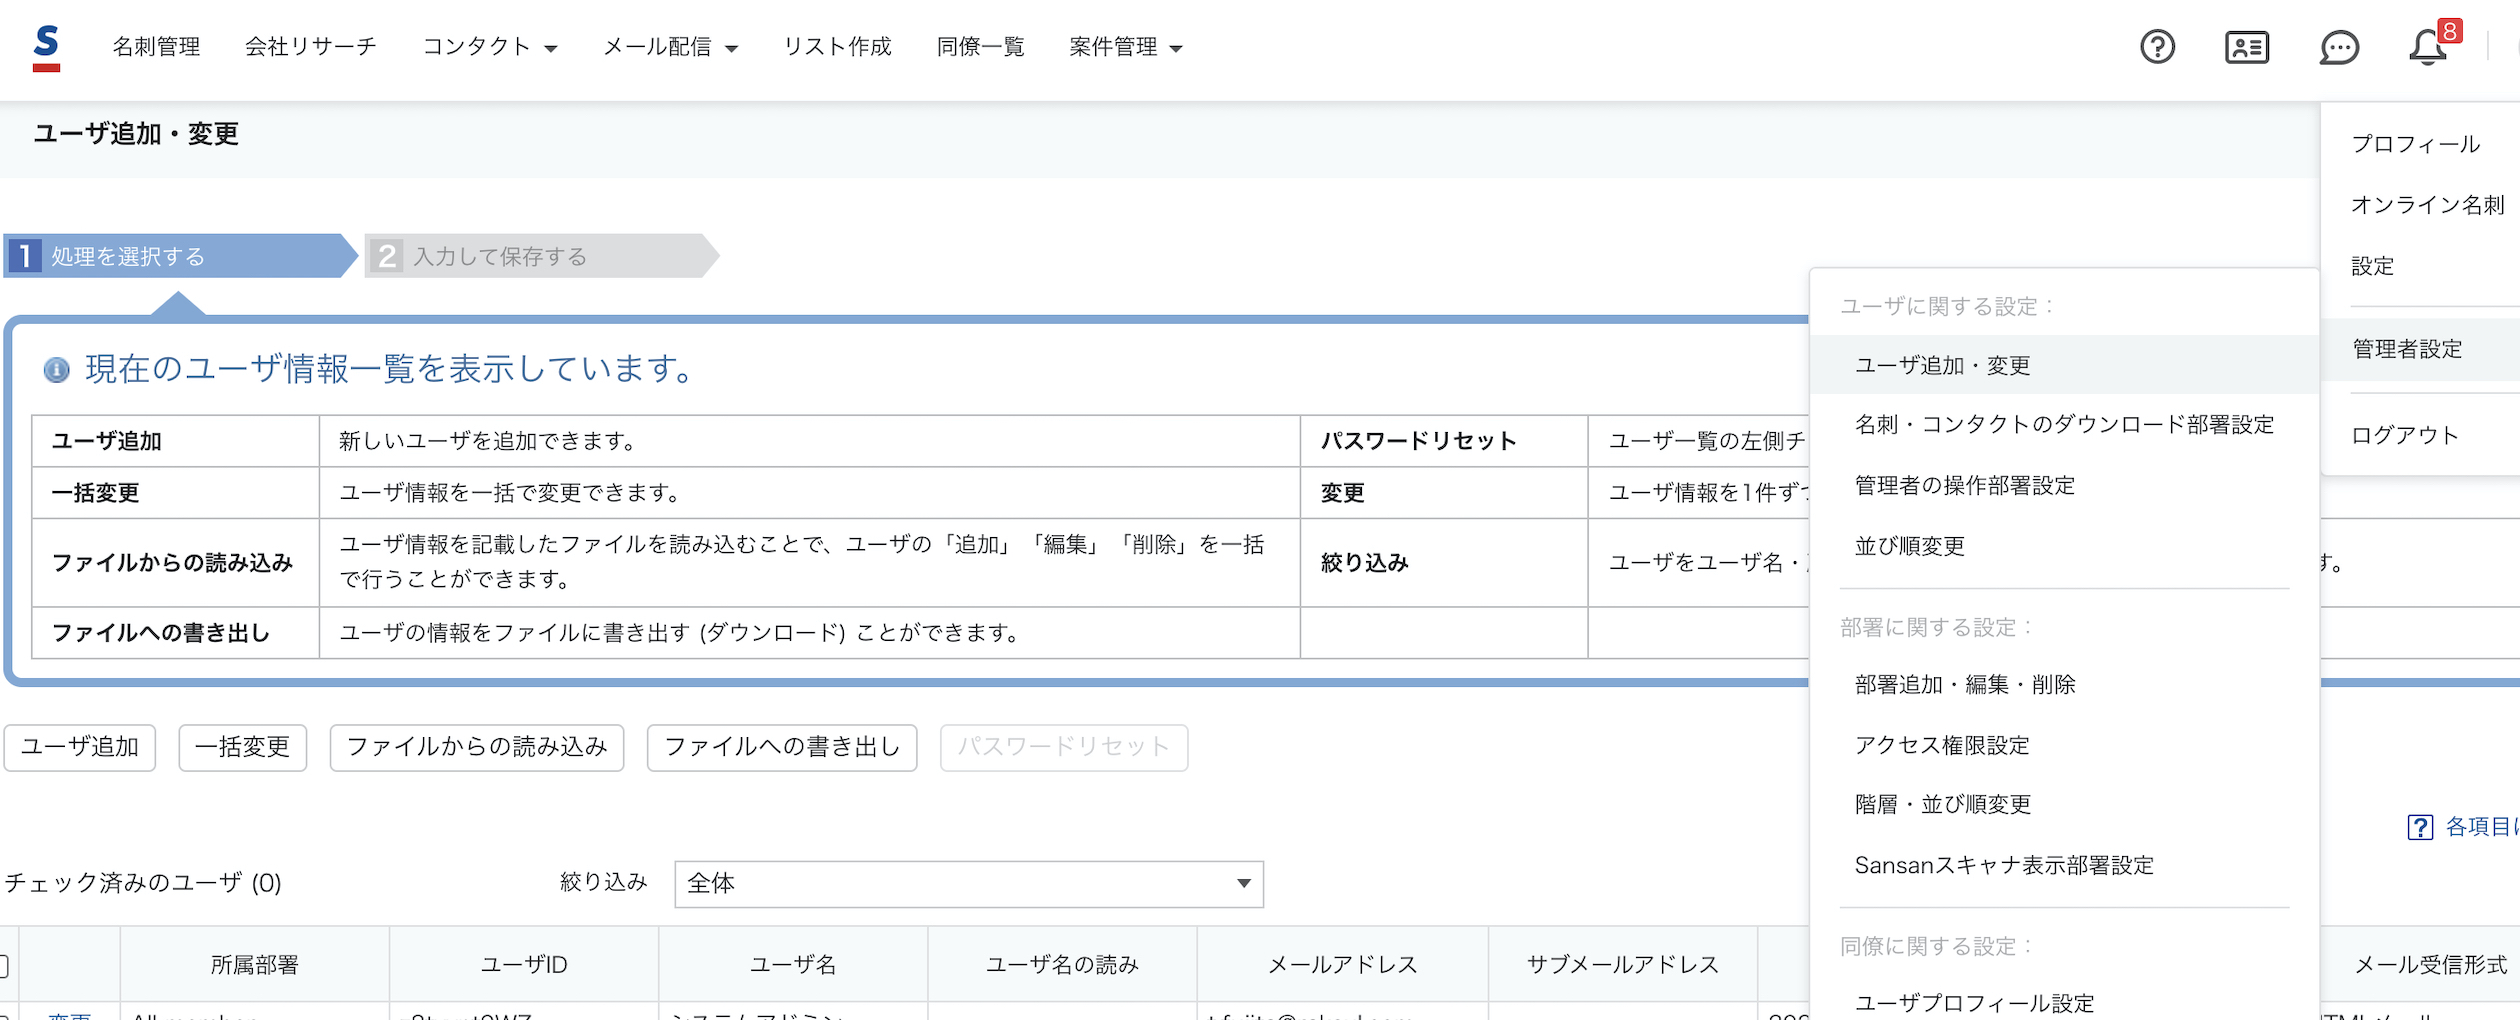Click step 2 入力して保存する indicator
2520x1020 pixels.
tap(540, 257)
